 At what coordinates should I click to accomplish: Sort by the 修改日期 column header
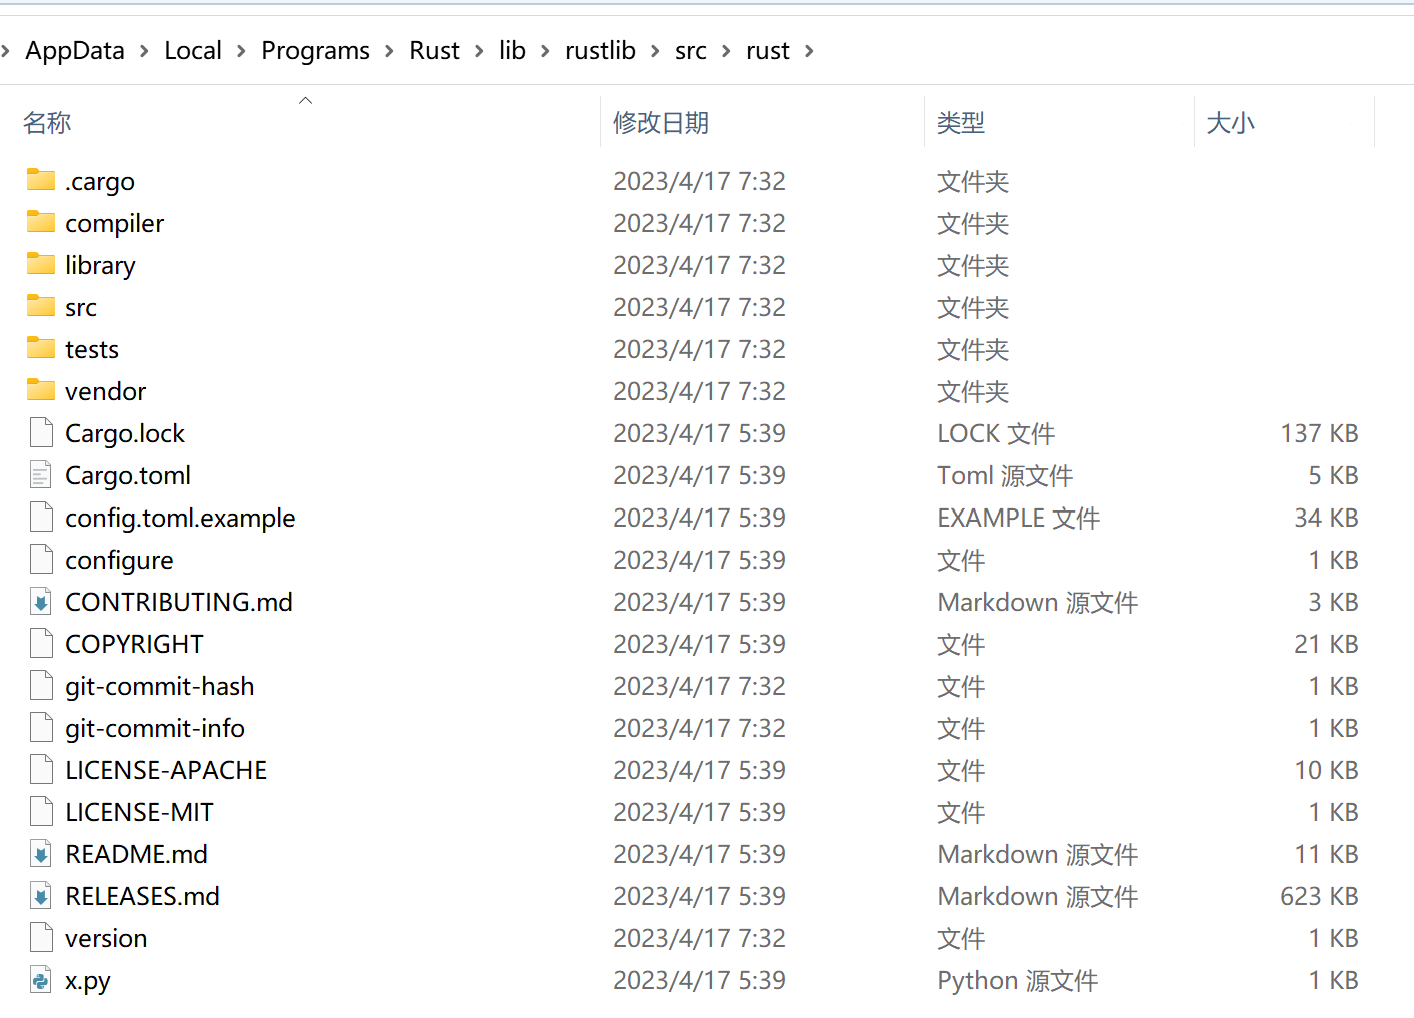pos(661,123)
